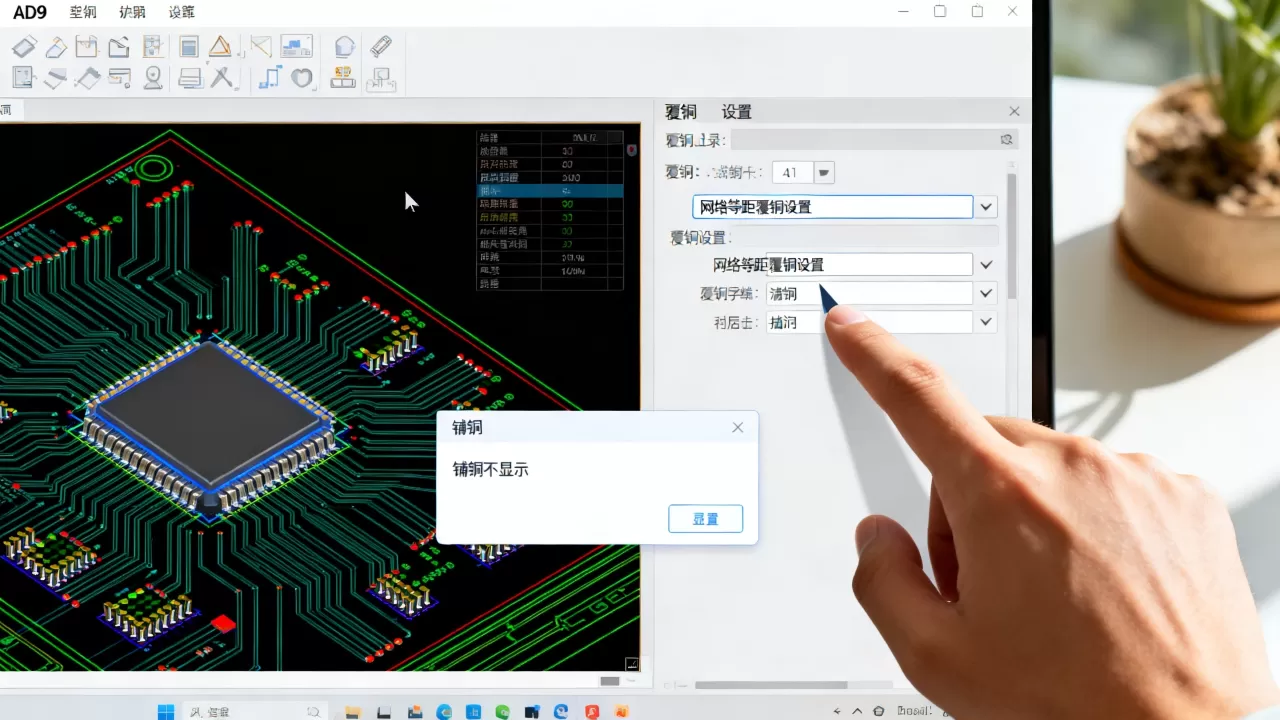Click the stacked layer icon in second row
Viewport: 1280px width, 720px height.
tap(56, 77)
